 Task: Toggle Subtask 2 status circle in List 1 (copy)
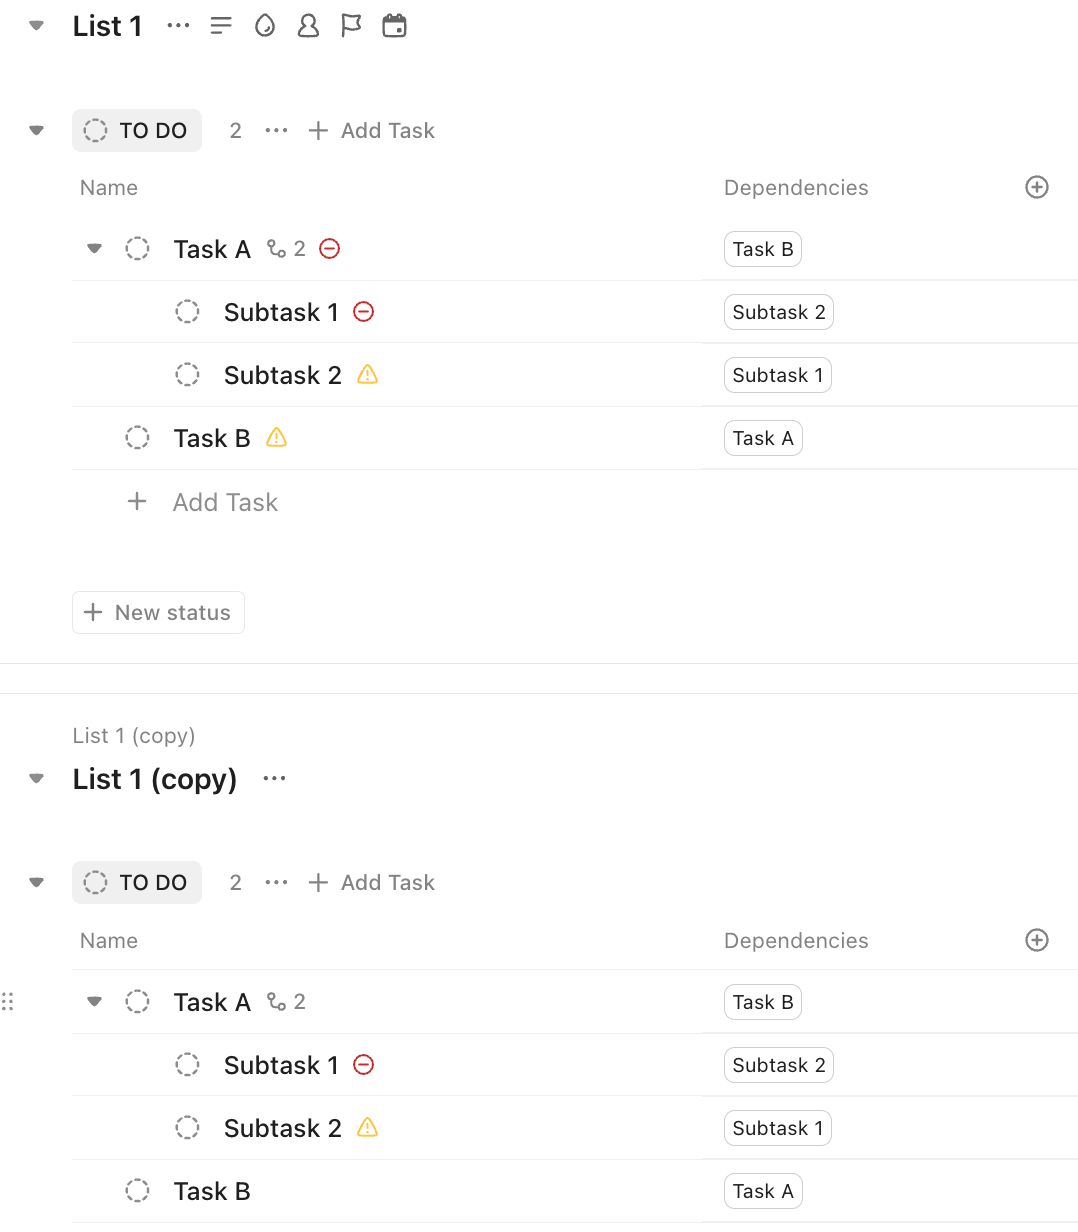click(x=187, y=1128)
